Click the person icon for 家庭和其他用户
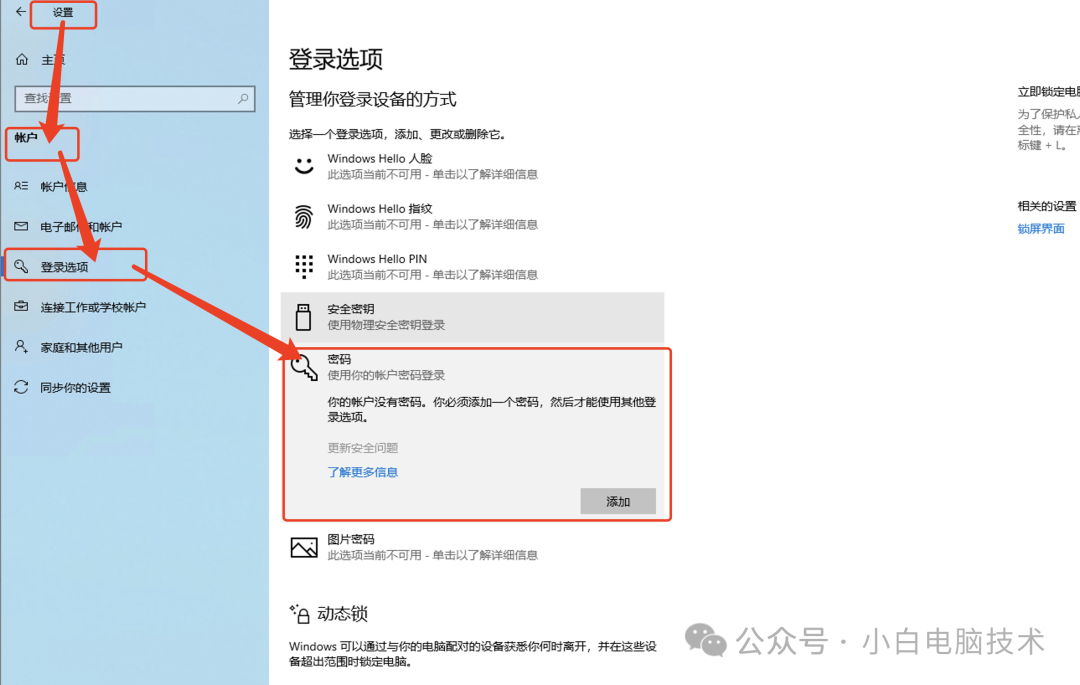This screenshot has width=1080, height=685. [x=21, y=346]
